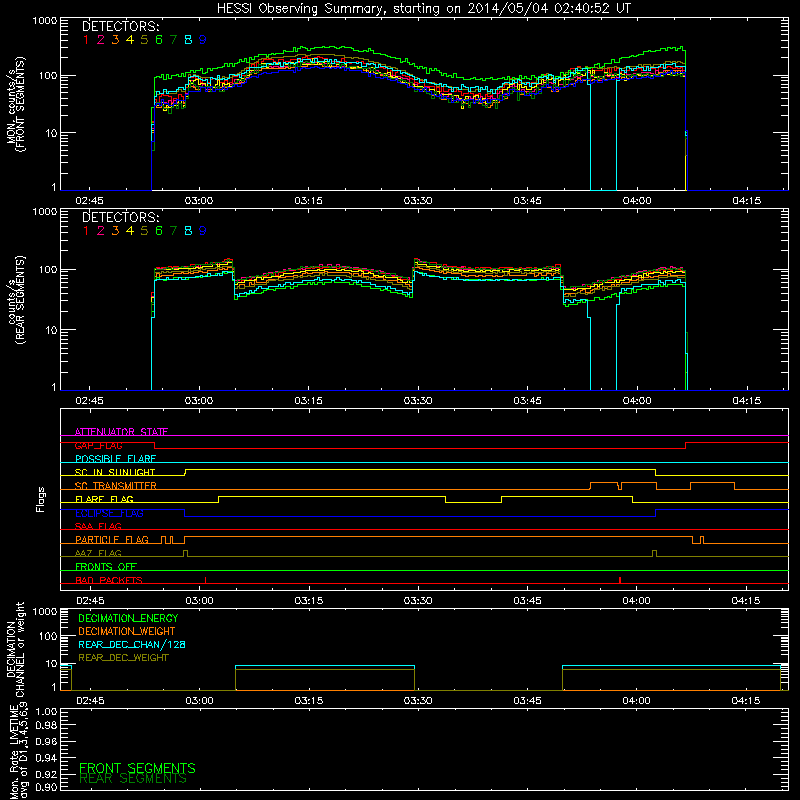Click the PARTICLE_FLAG label
The width and height of the screenshot is (800, 800).
[112, 539]
